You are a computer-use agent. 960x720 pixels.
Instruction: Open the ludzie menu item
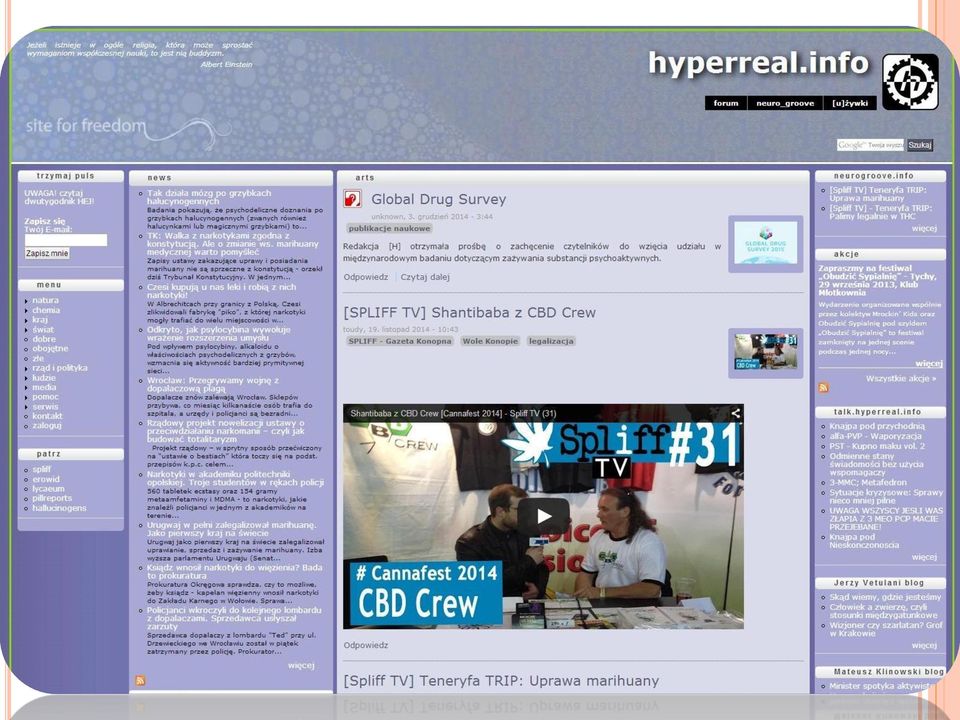44,378
